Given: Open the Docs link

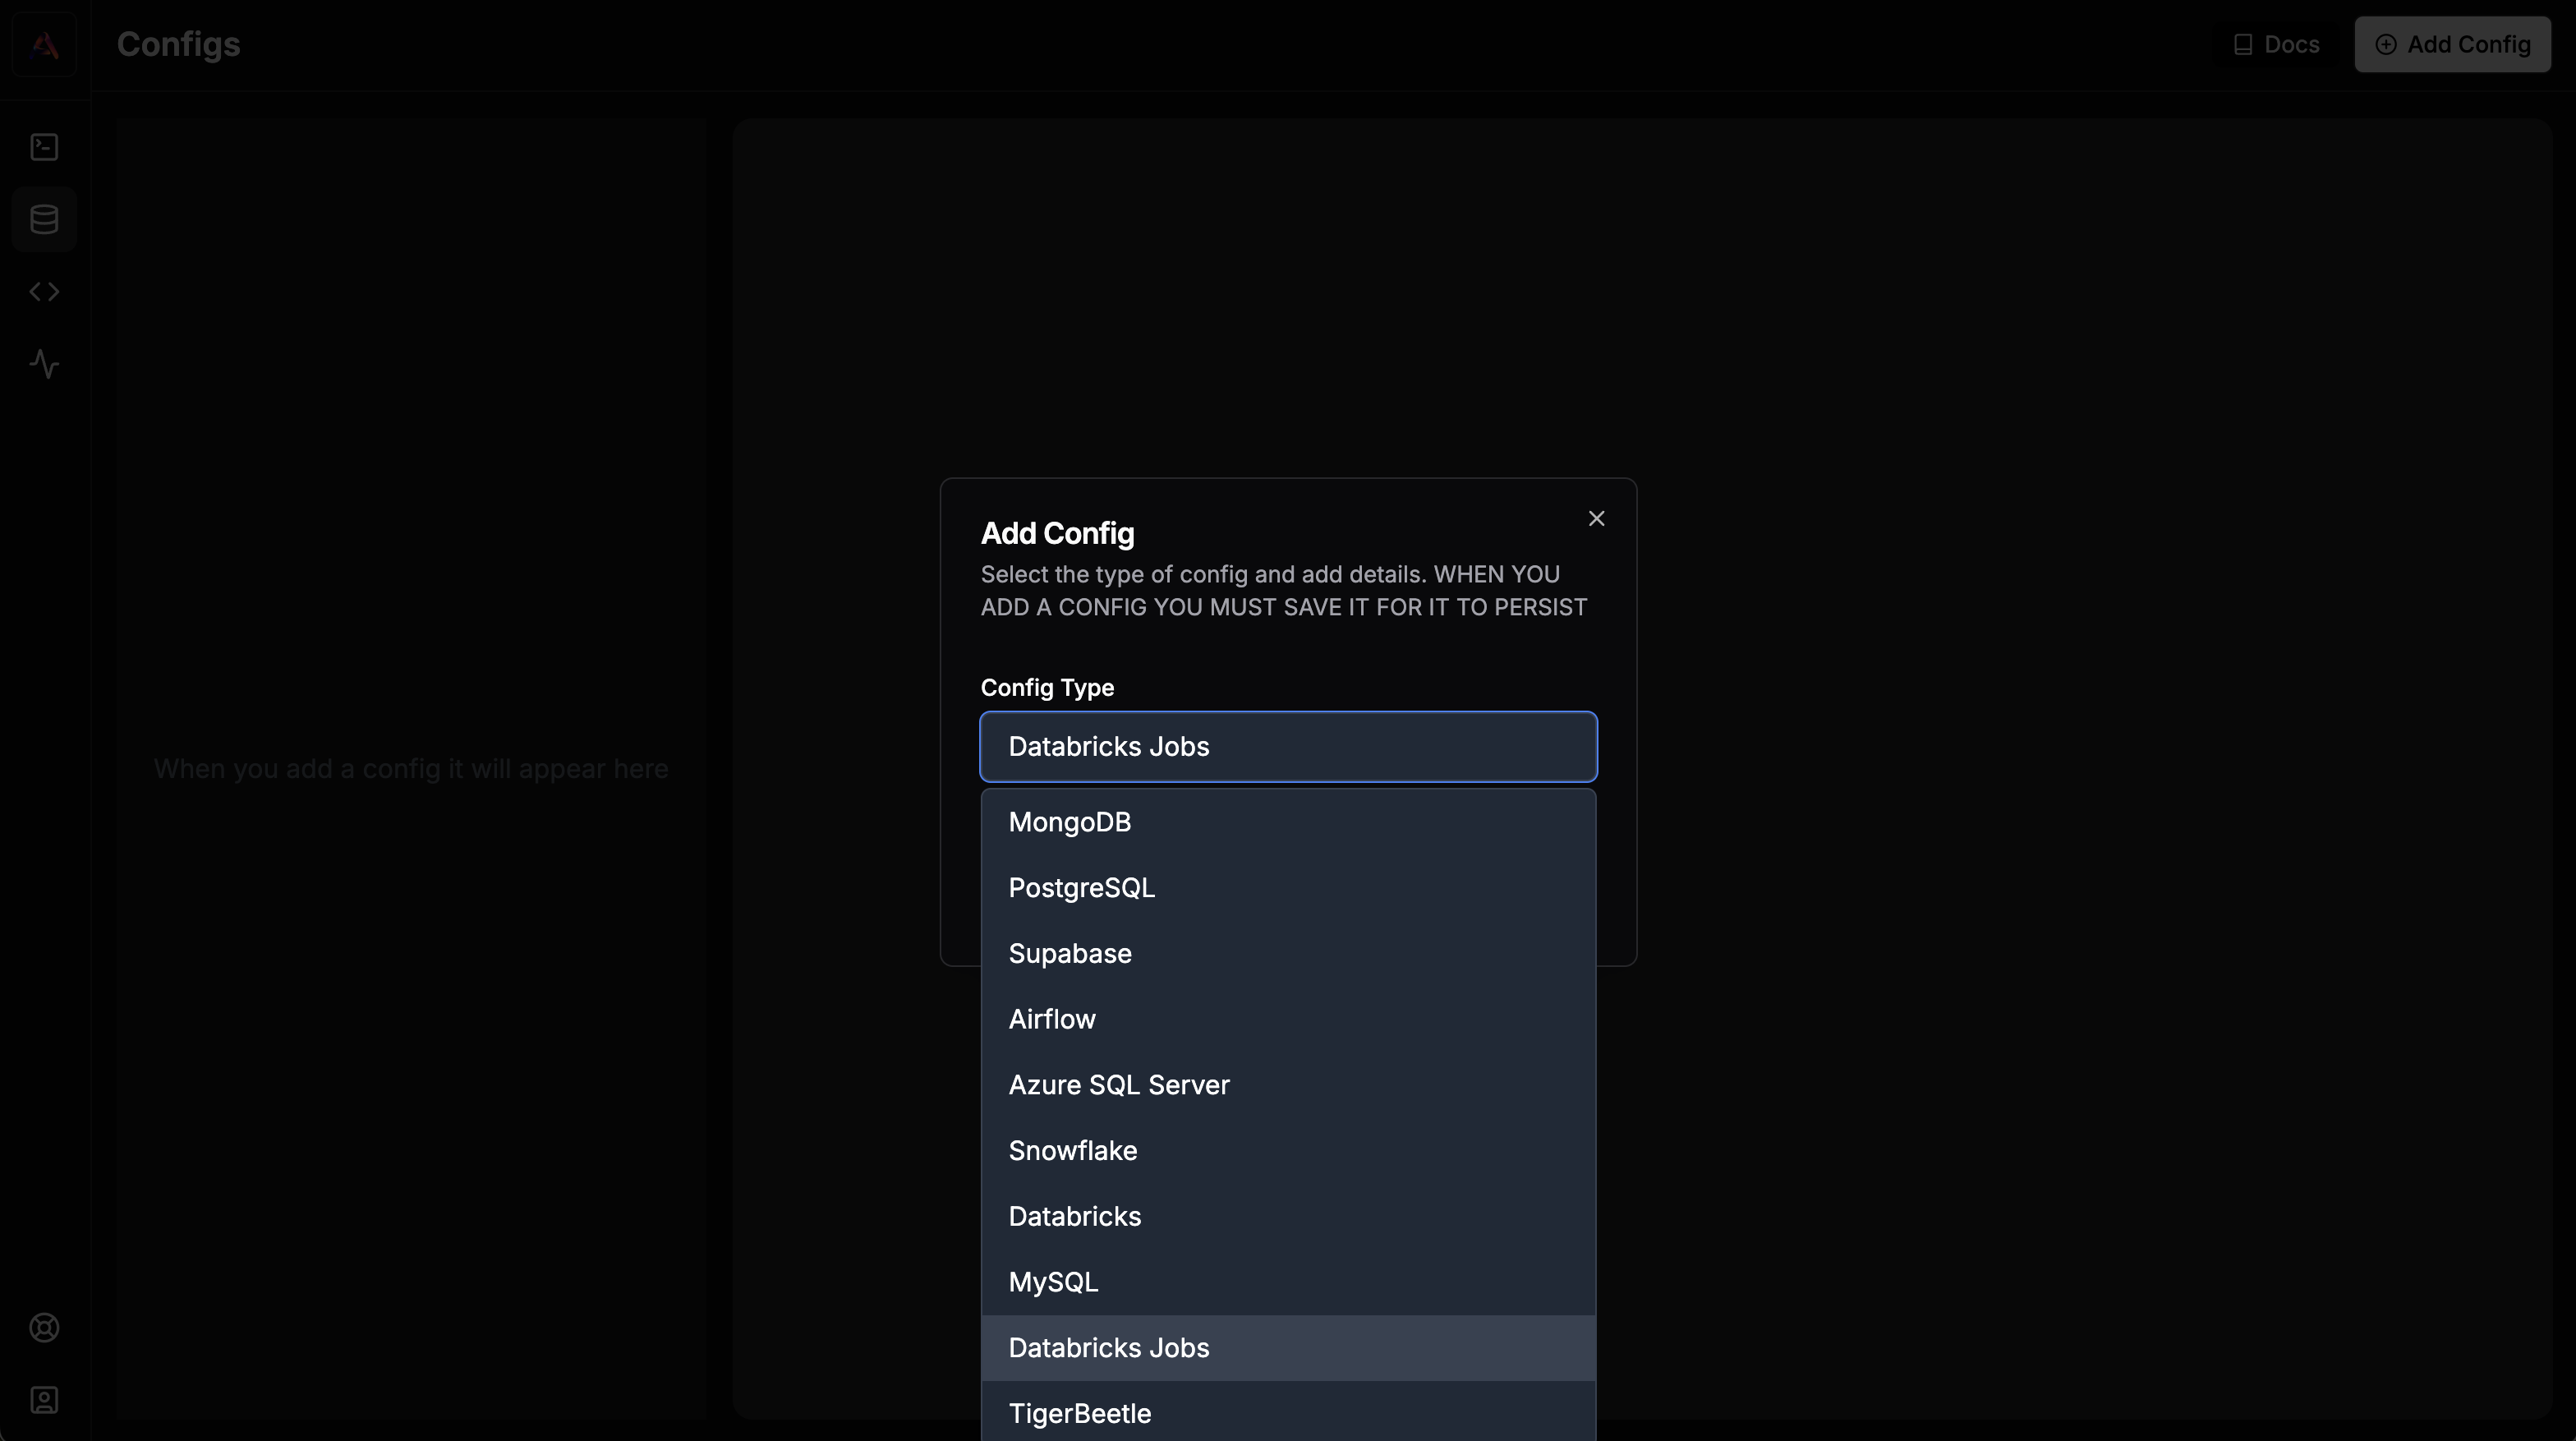Looking at the screenshot, I should click(x=2276, y=44).
